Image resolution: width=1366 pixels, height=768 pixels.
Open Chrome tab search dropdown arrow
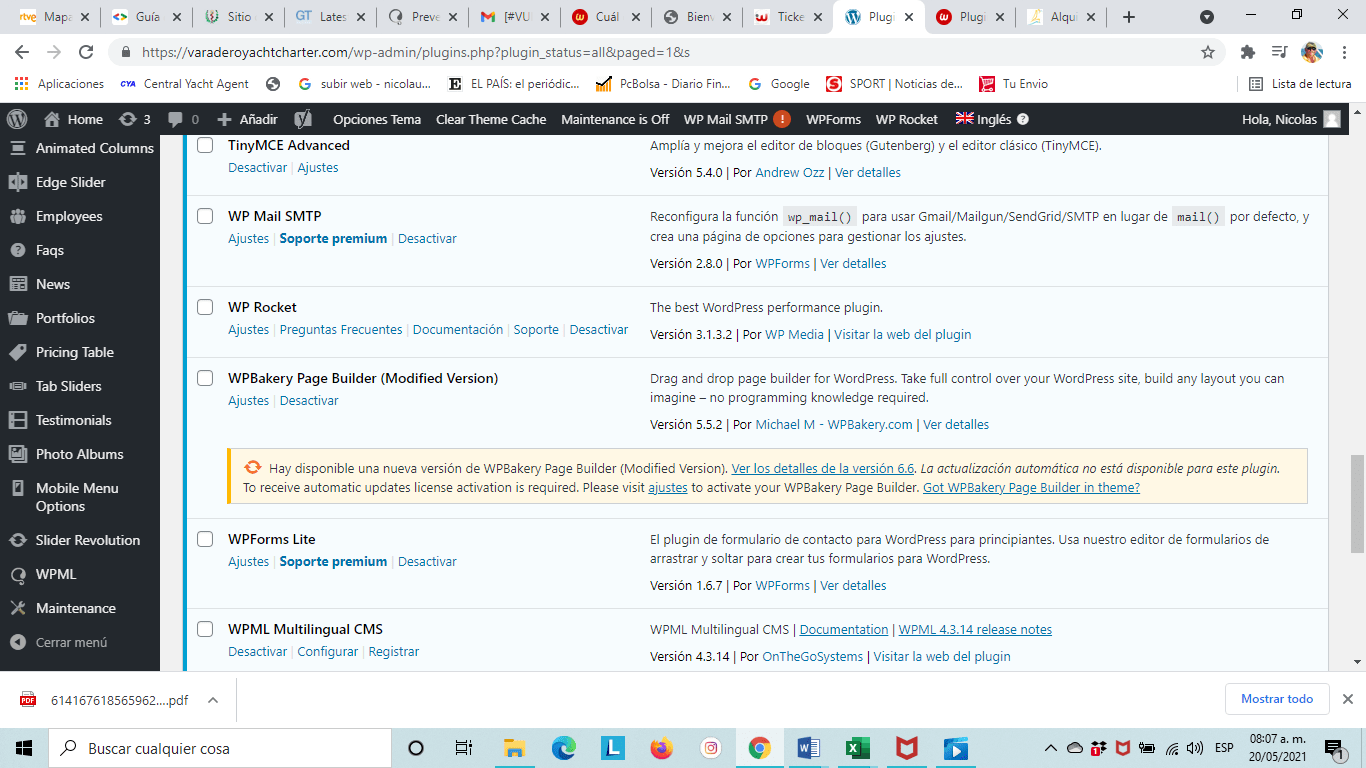click(1207, 17)
